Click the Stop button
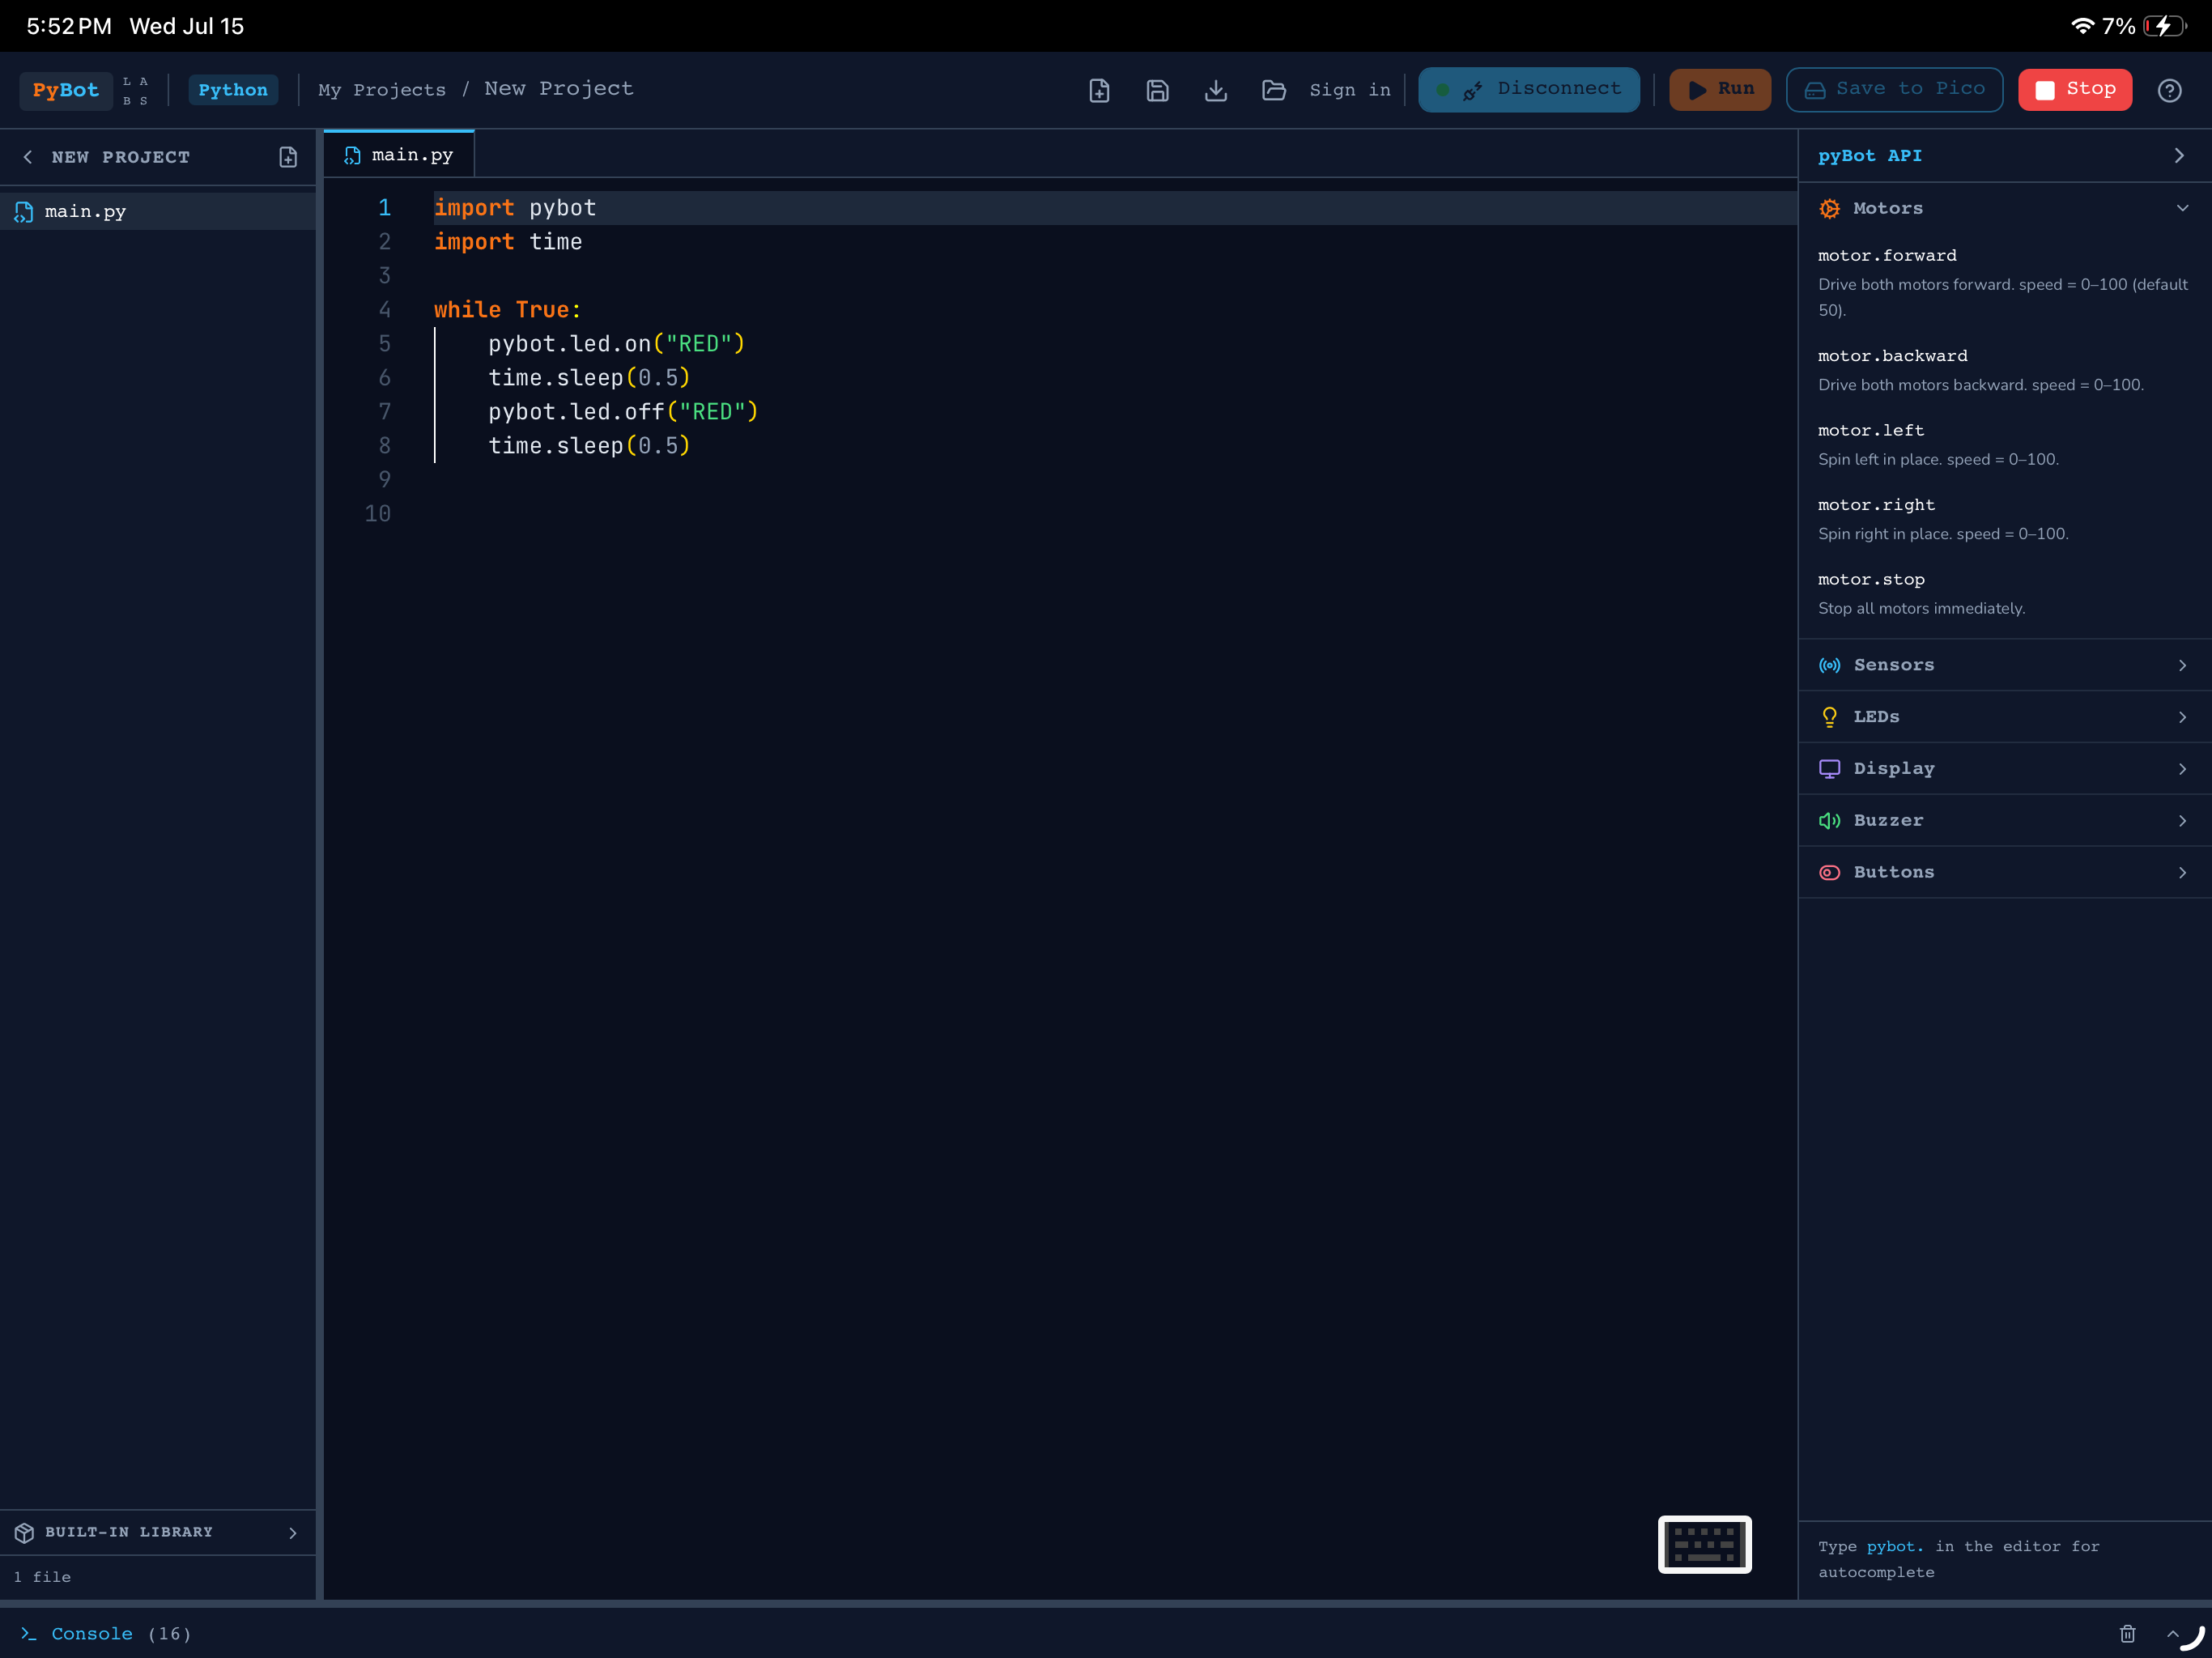Viewport: 2212px width, 1658px height. pos(2074,89)
